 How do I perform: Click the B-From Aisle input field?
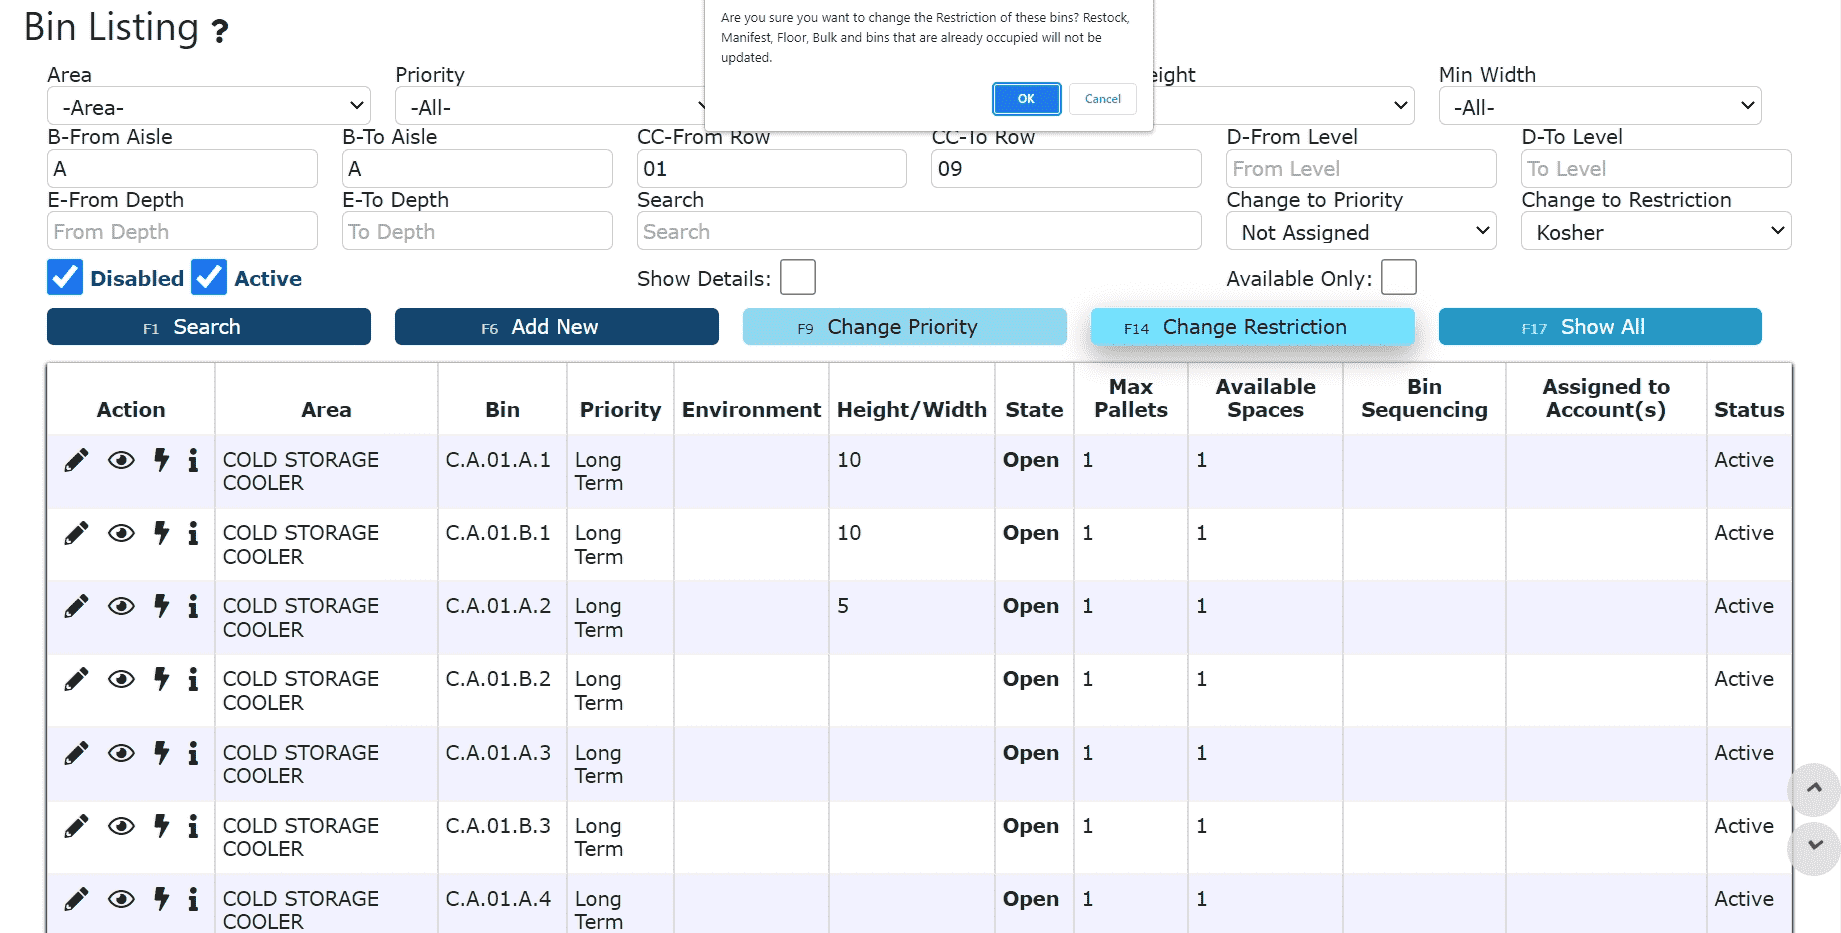tap(182, 168)
